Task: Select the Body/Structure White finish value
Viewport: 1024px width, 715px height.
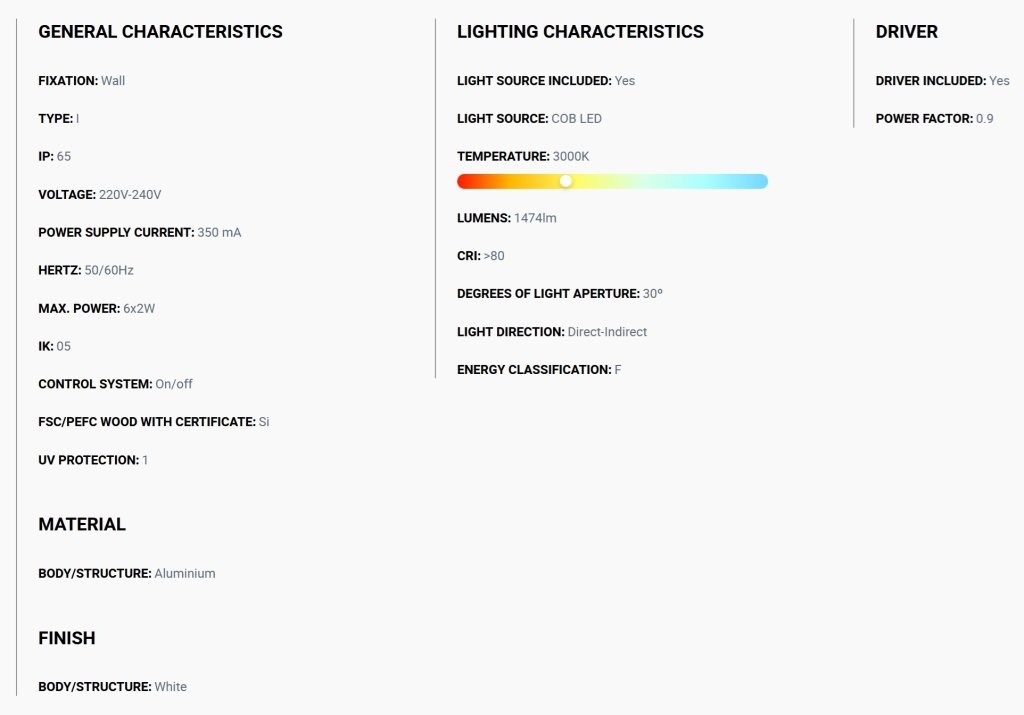Action: tap(170, 687)
